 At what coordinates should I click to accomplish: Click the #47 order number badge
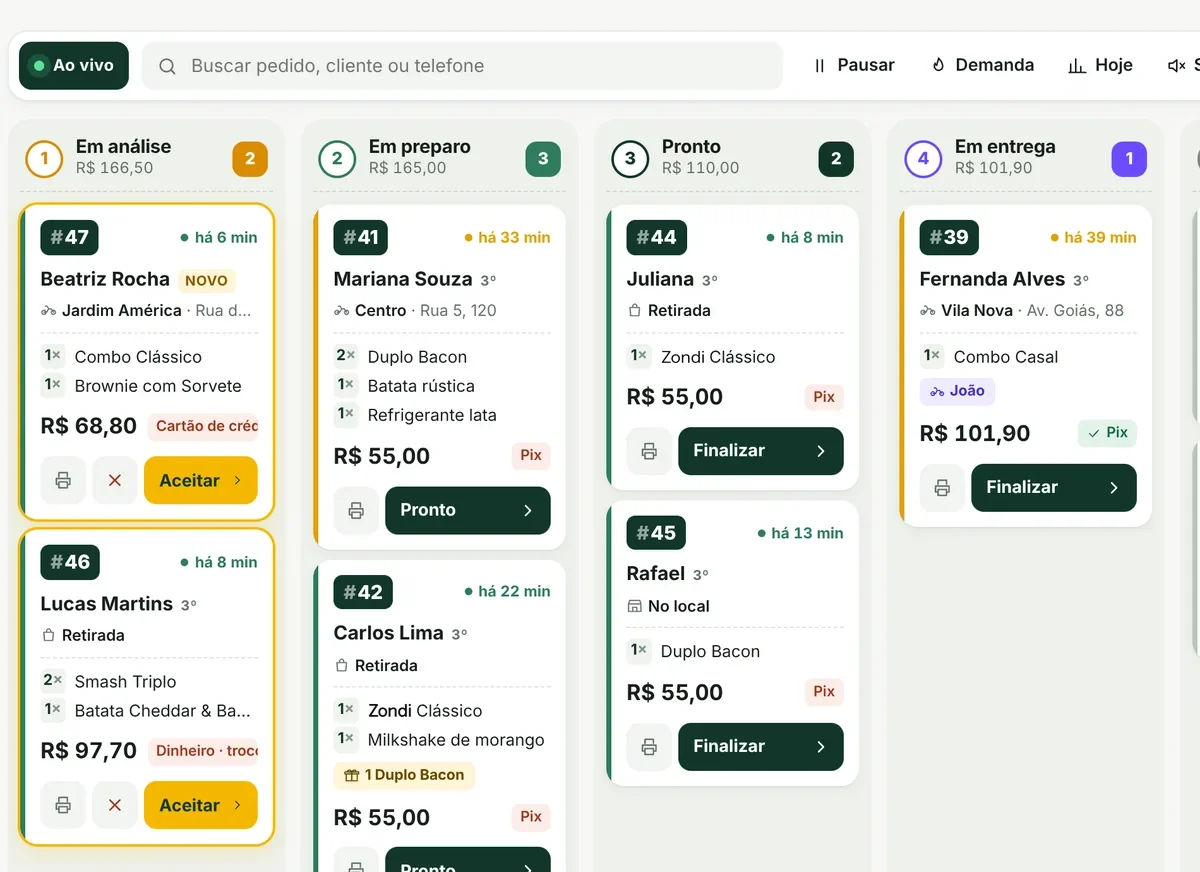[x=69, y=237]
